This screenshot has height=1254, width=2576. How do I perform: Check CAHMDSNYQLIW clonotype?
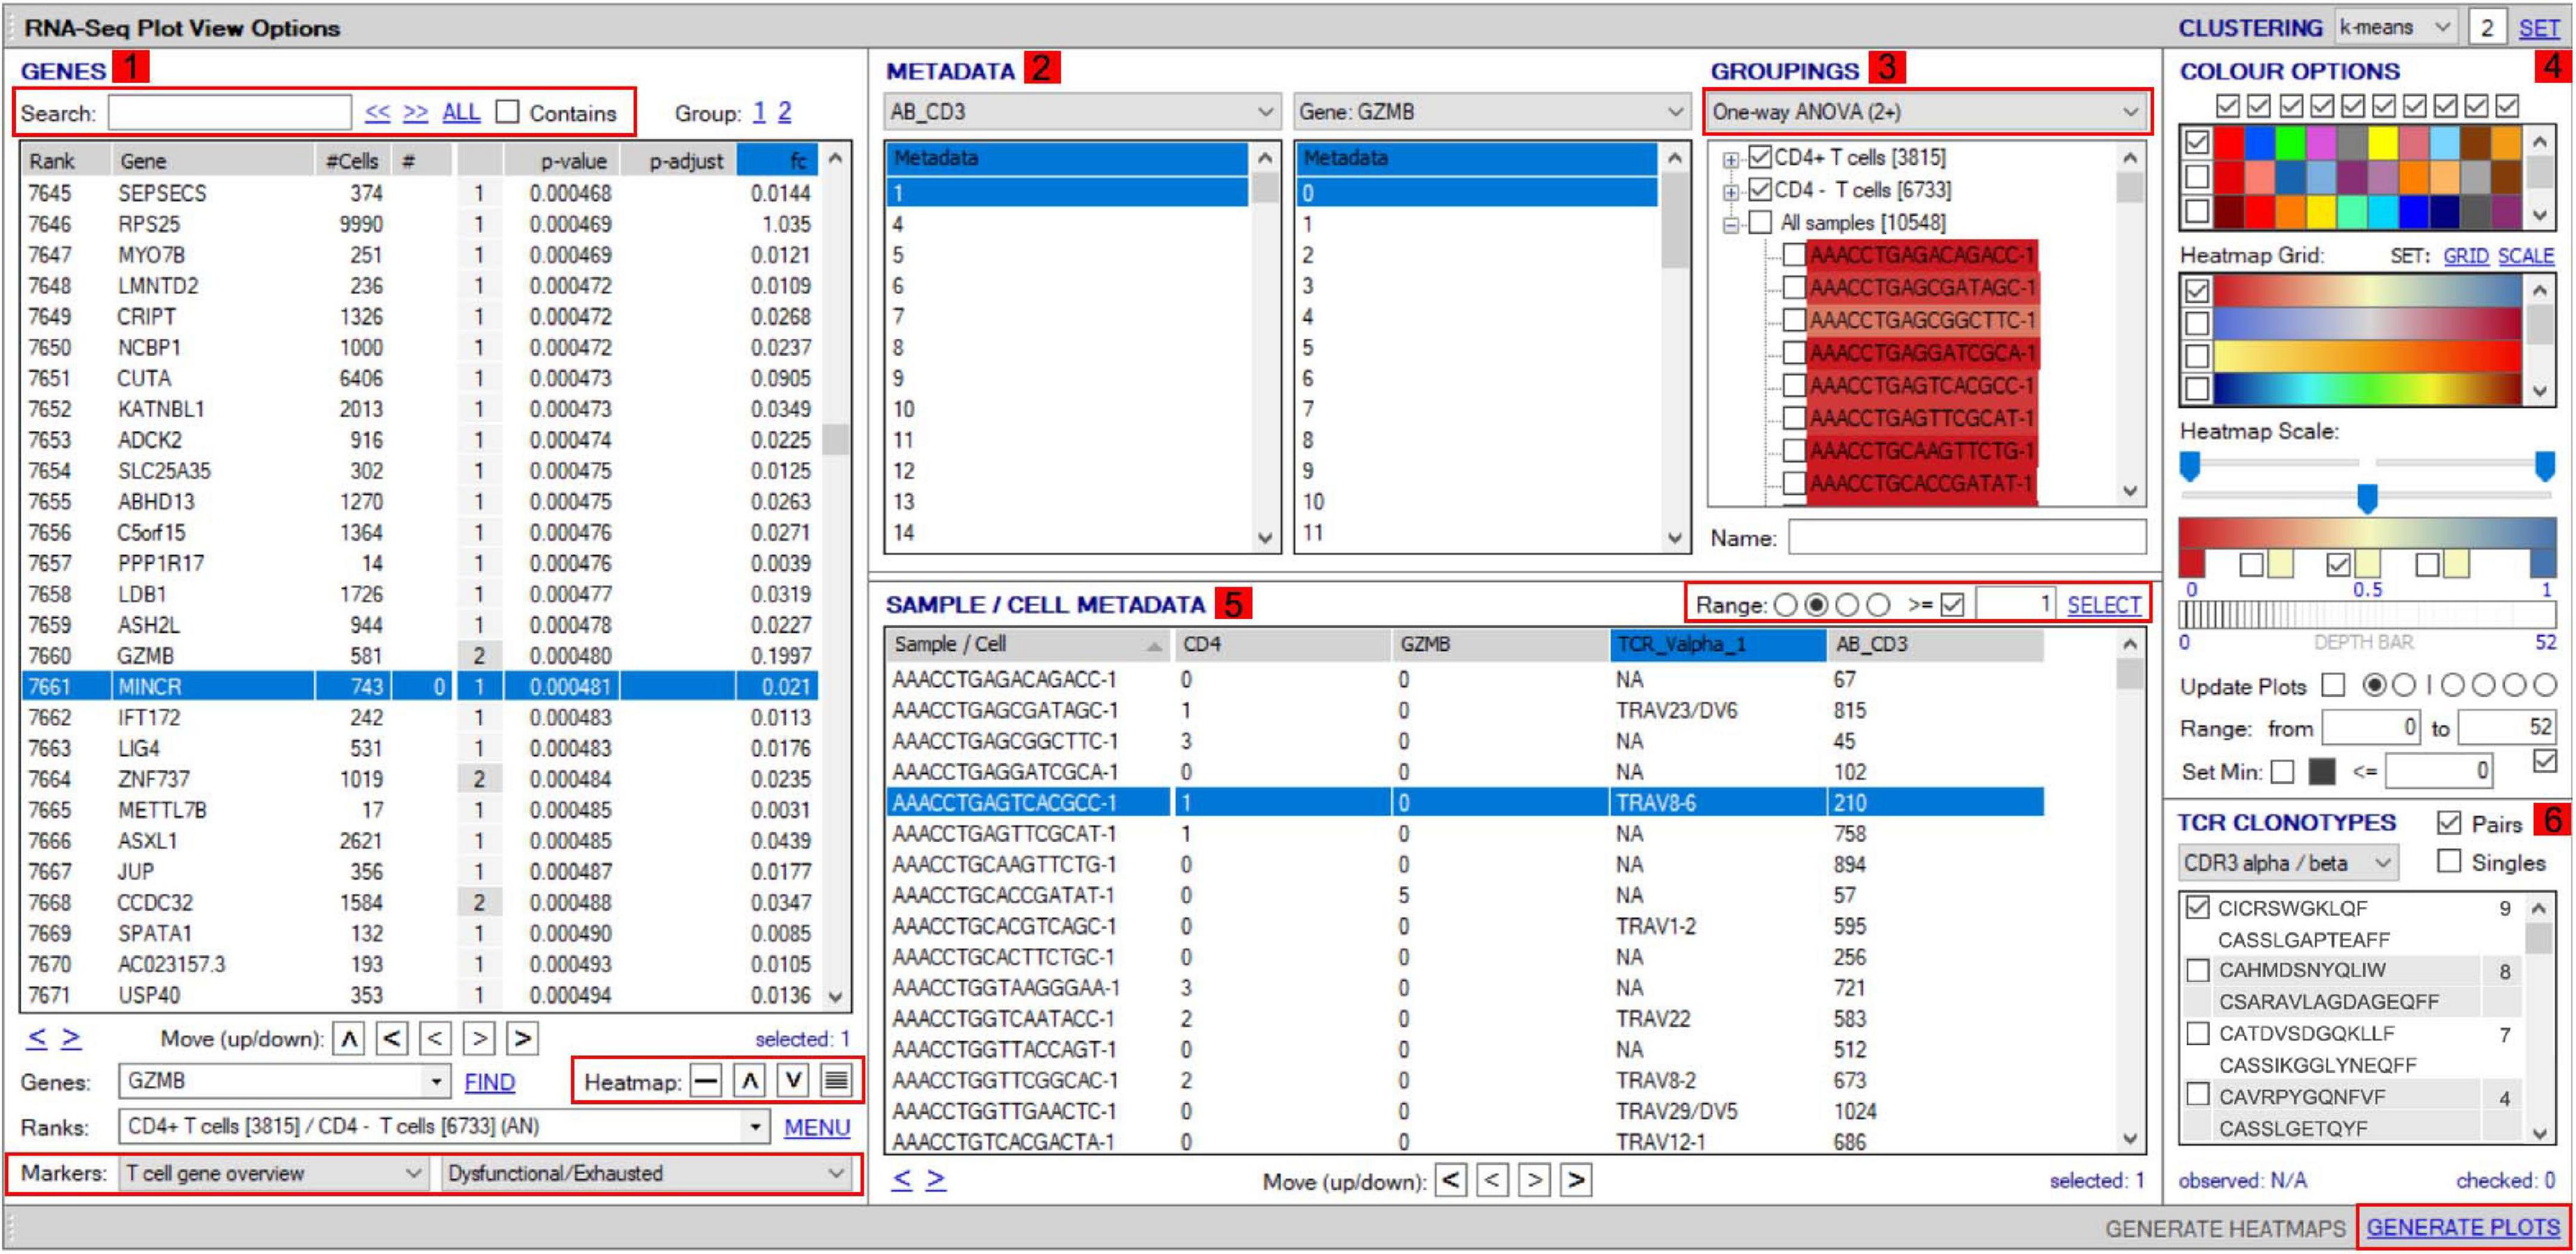2197,970
